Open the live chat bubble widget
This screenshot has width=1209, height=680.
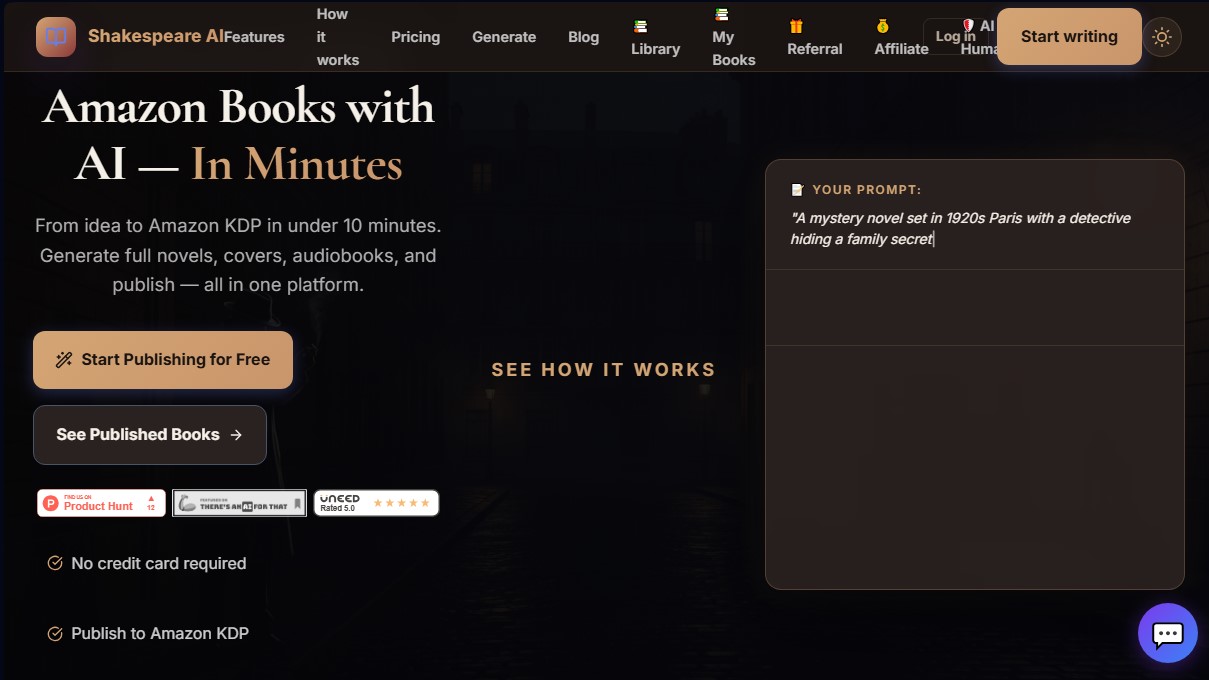coord(1167,633)
